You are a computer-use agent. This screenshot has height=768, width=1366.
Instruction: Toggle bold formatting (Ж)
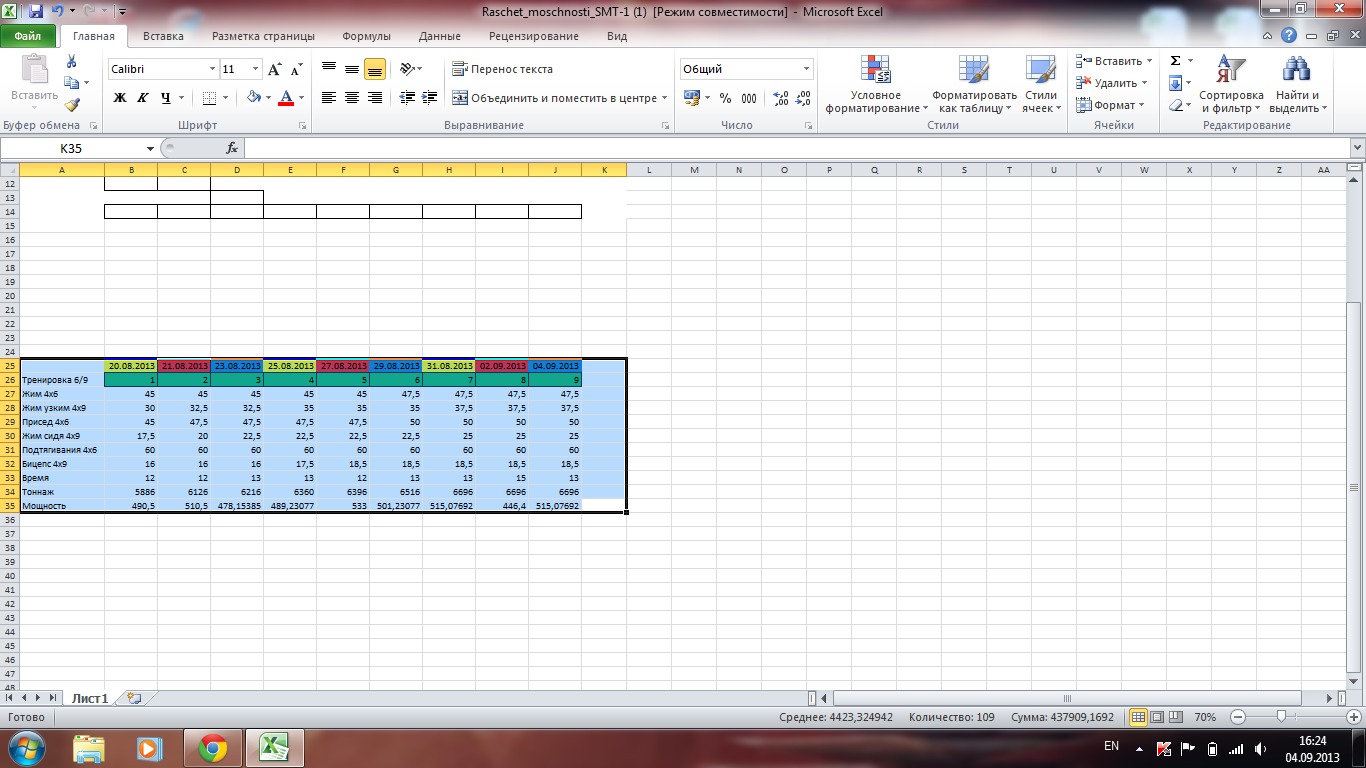[120, 98]
